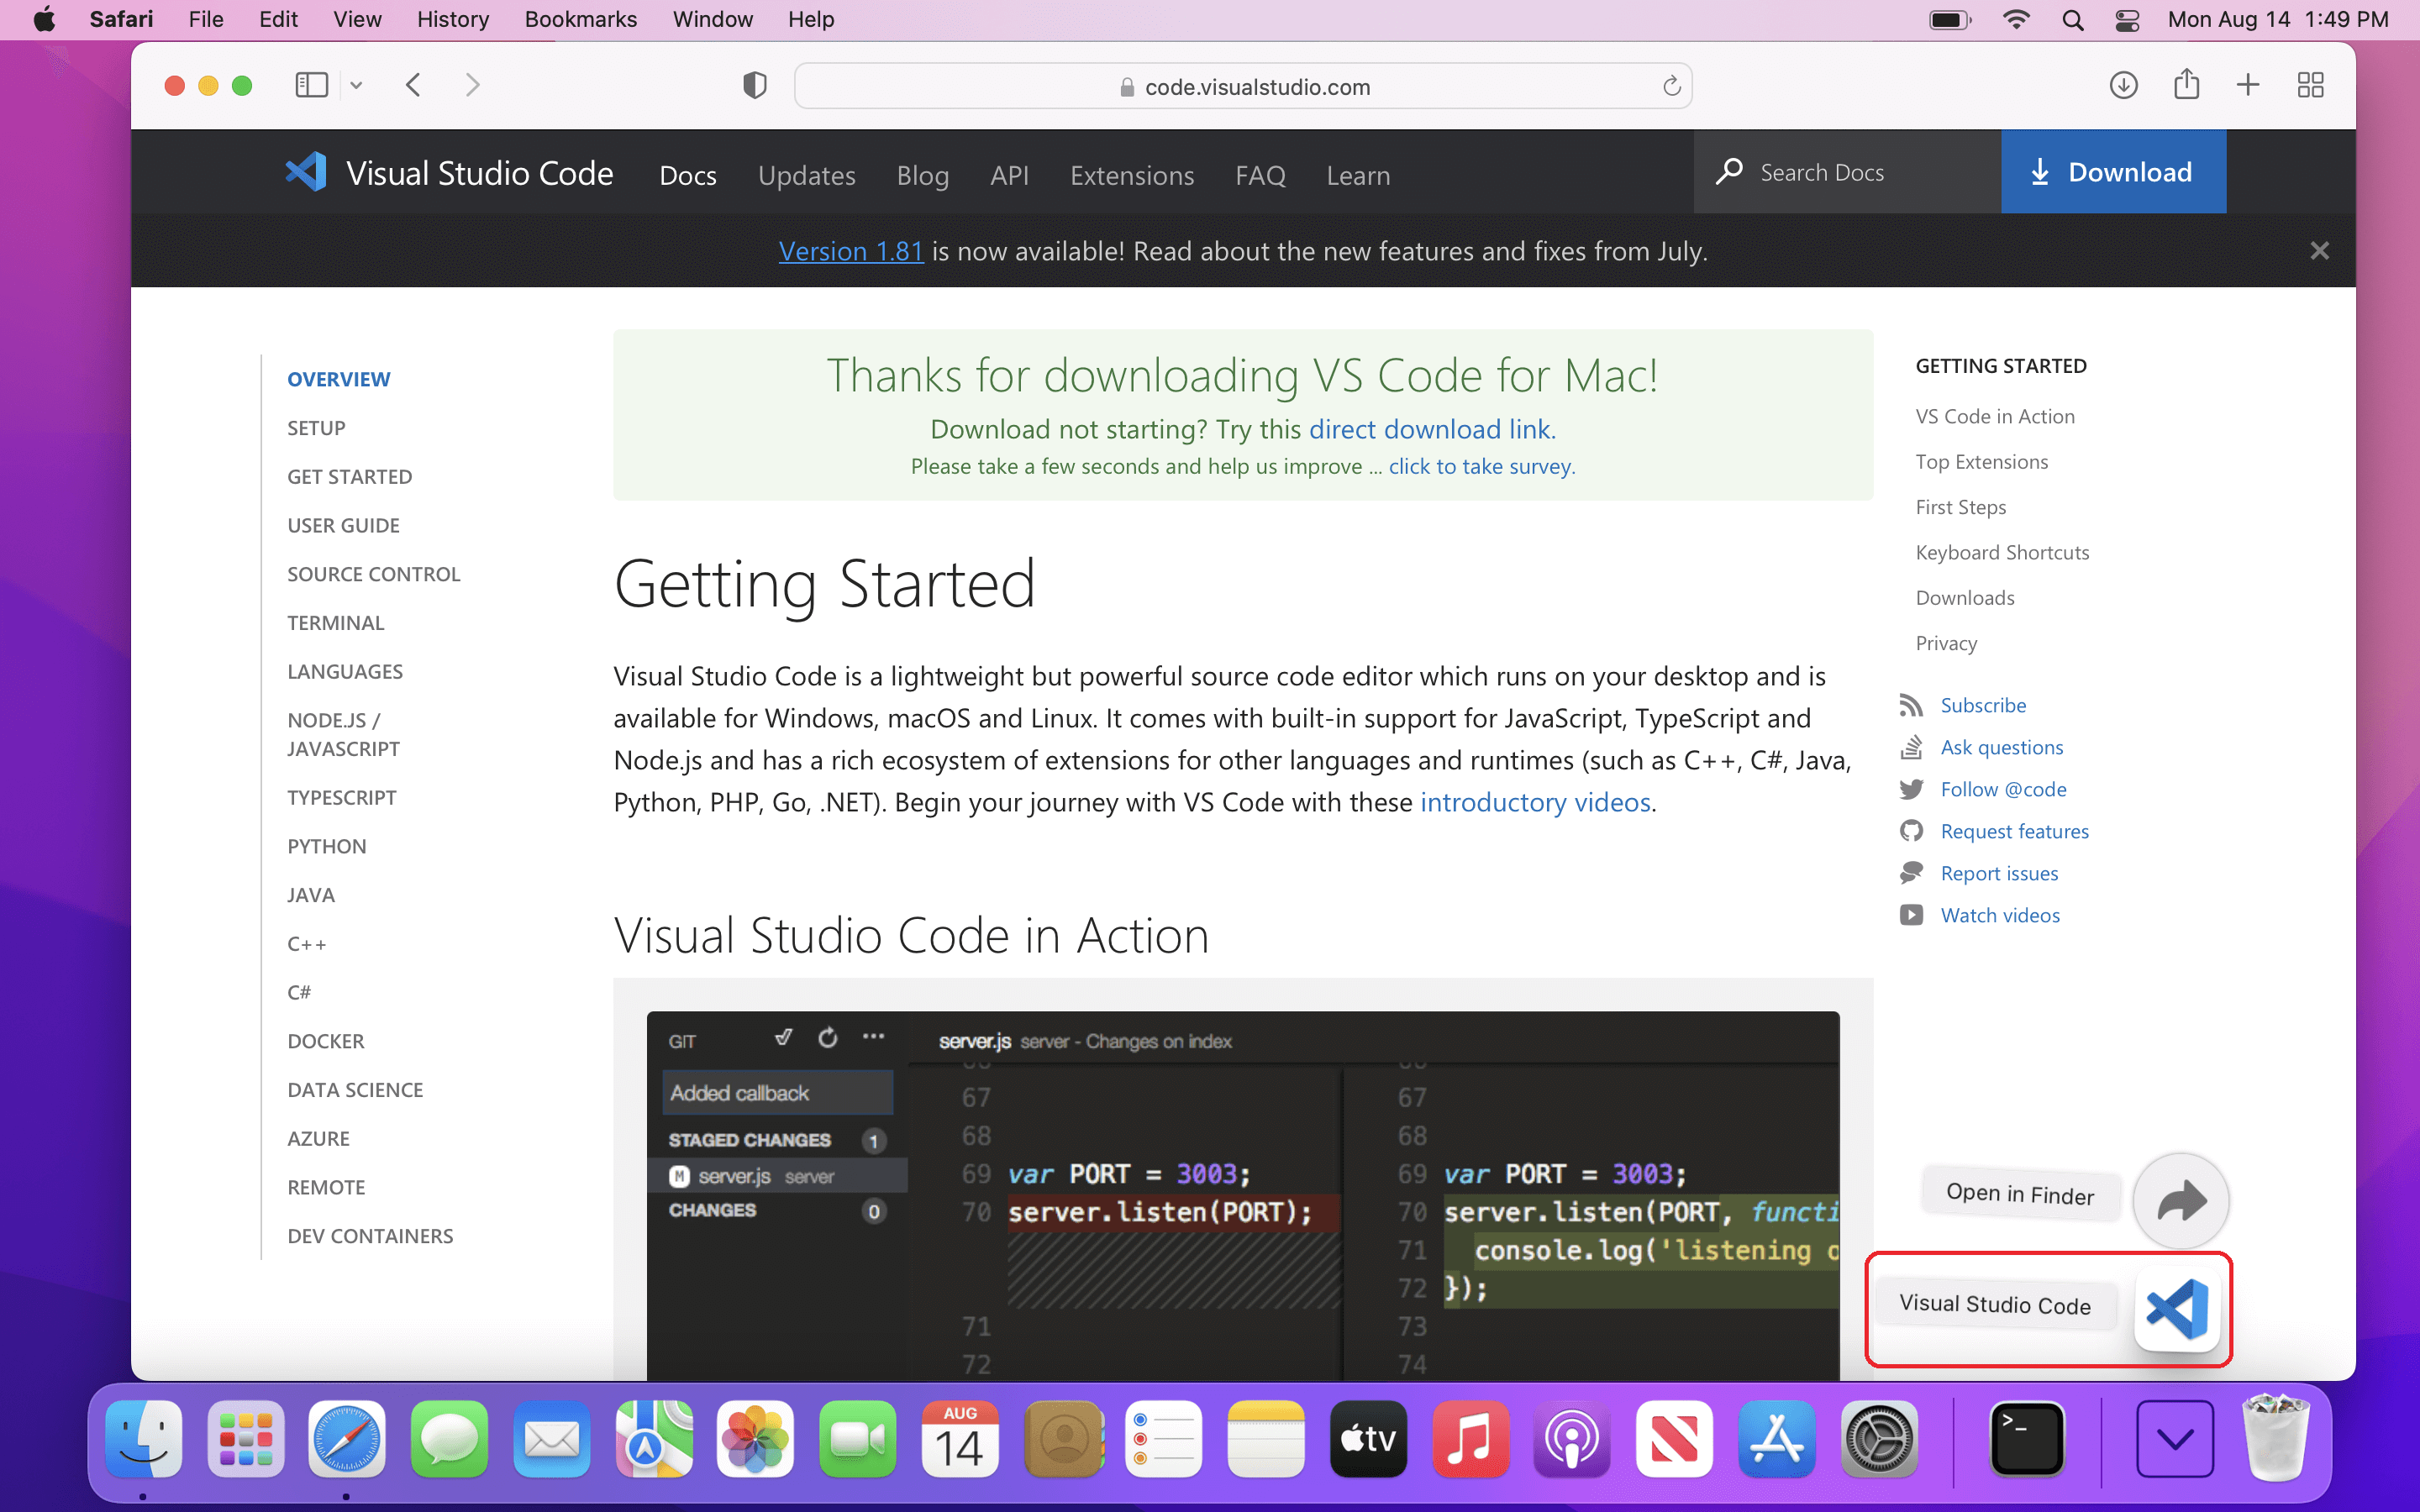2420x1512 pixels.
Task: Open the History menu
Action: click(452, 19)
